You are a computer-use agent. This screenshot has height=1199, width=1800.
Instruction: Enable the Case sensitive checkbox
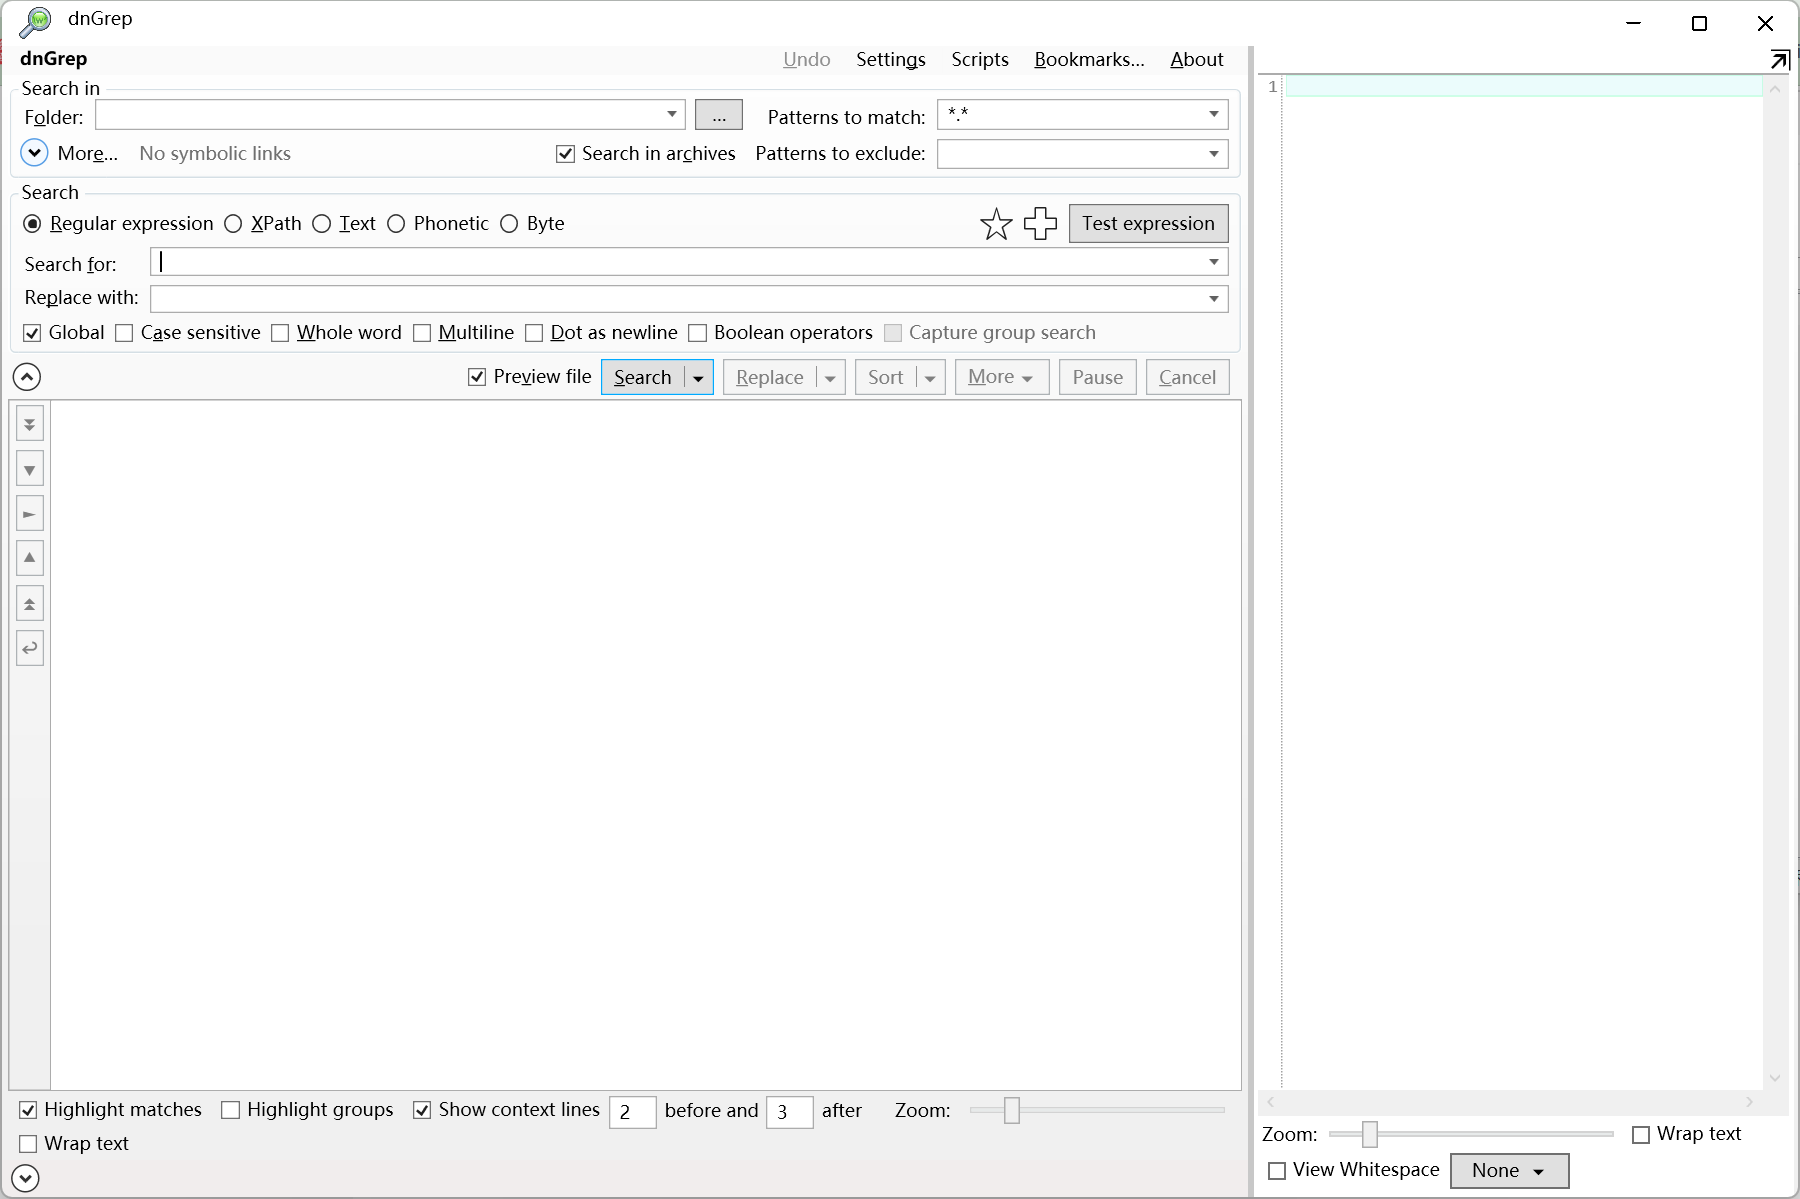pos(124,333)
